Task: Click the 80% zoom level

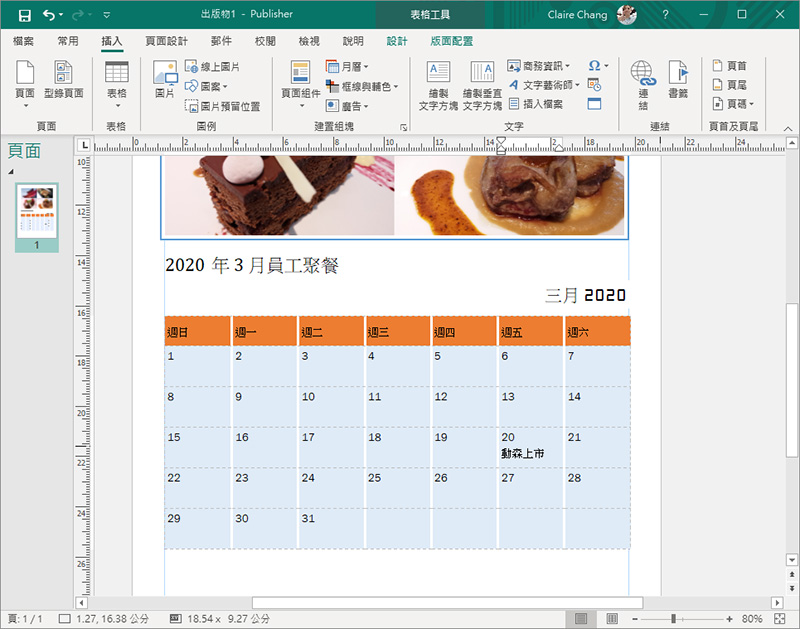Action: coord(752,619)
